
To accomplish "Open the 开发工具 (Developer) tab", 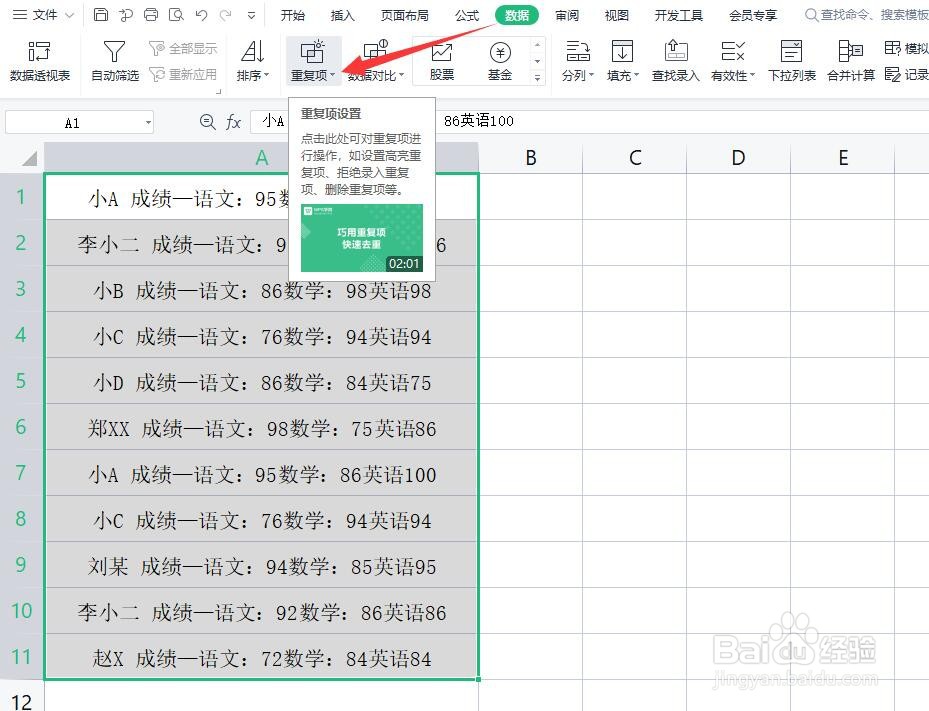I will (678, 14).
